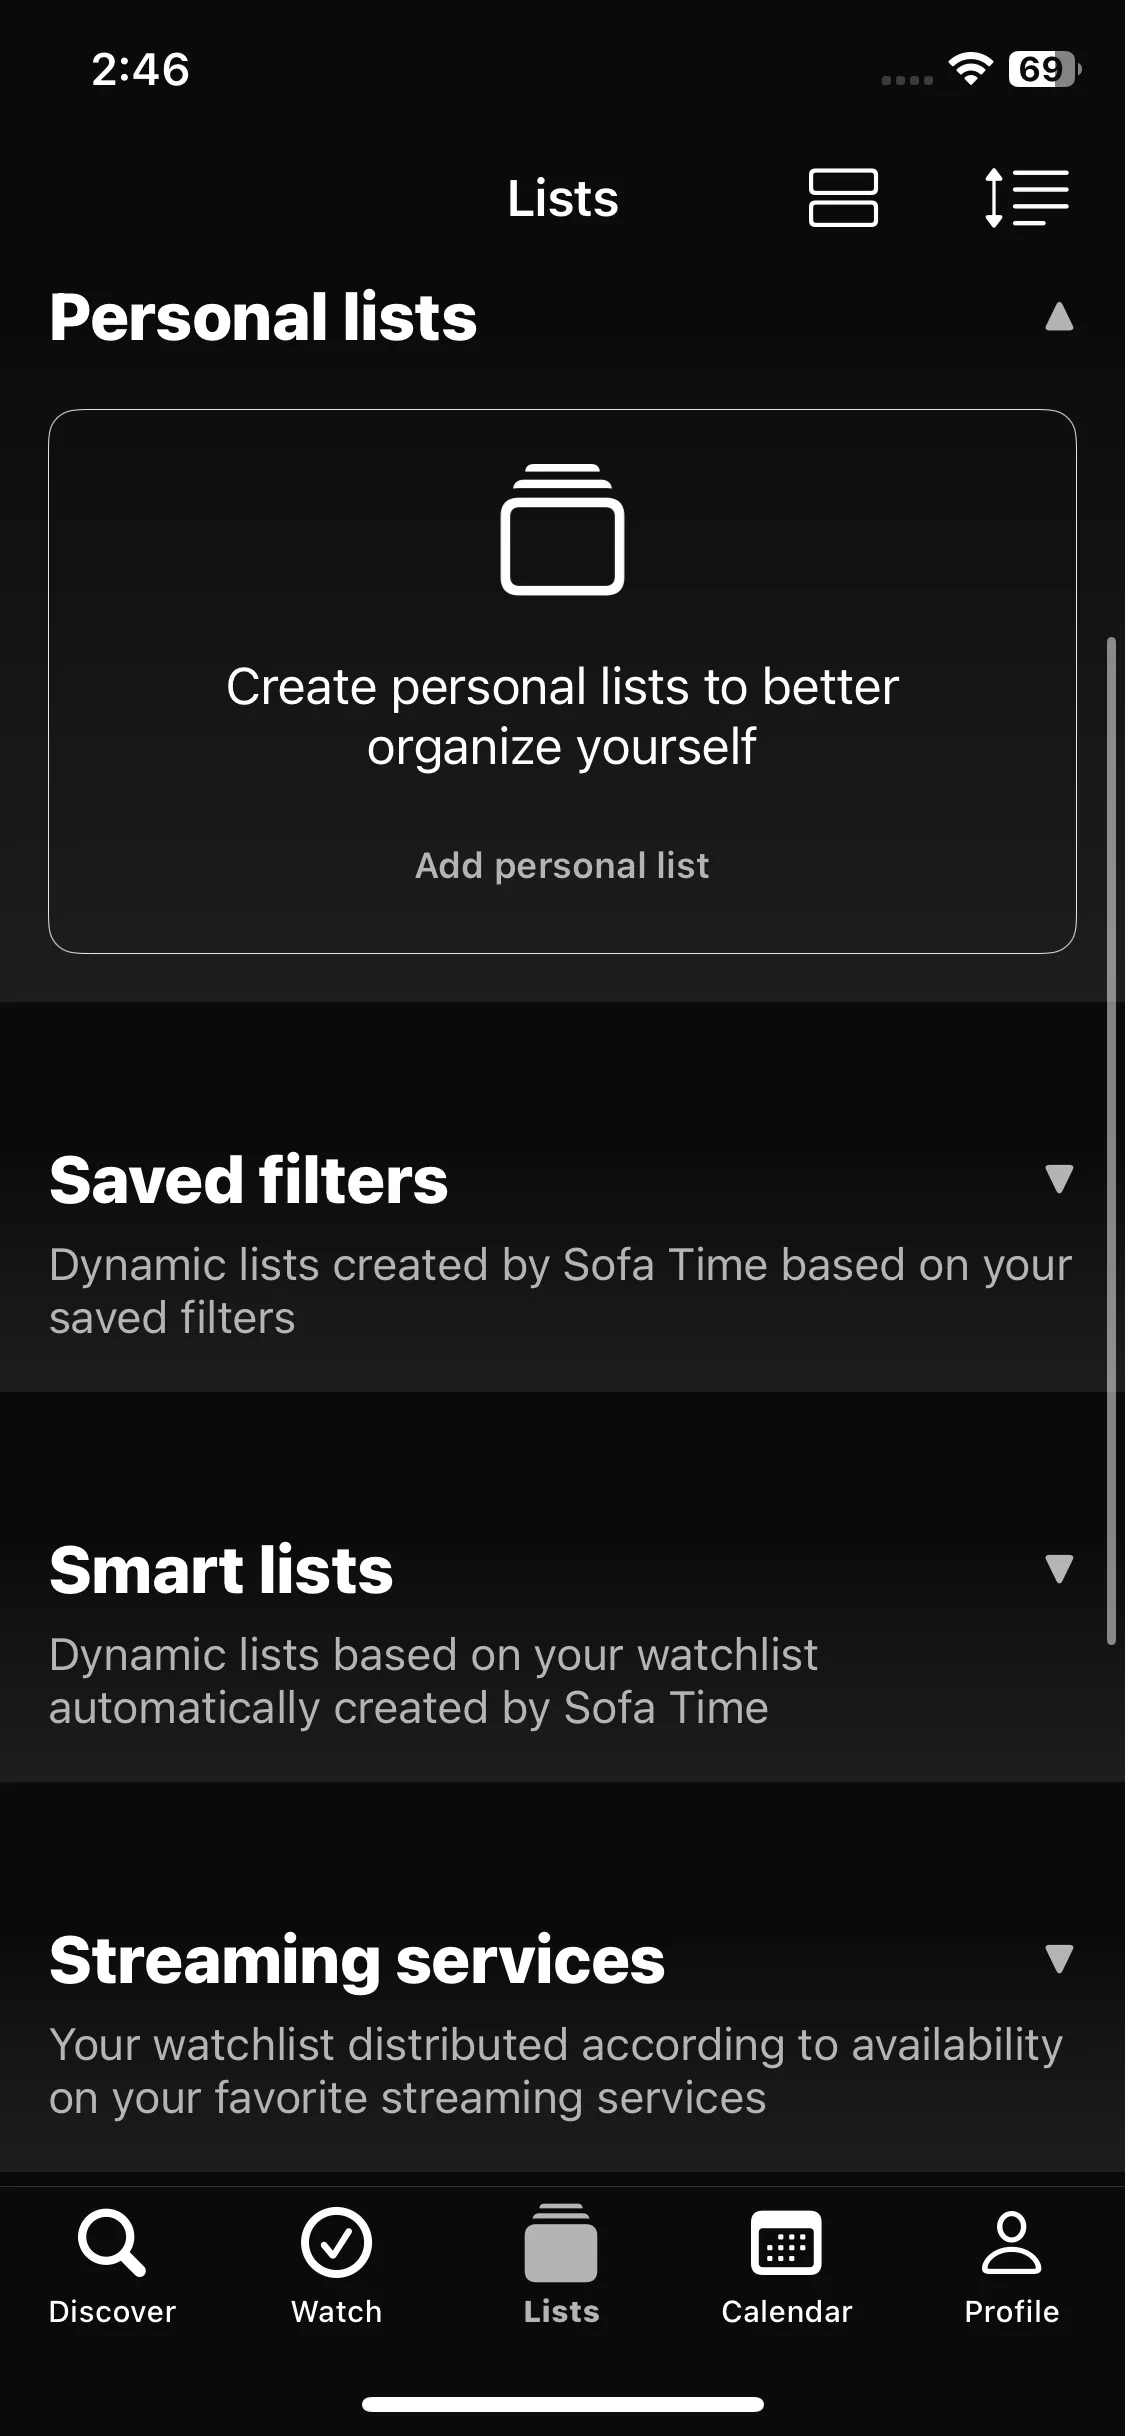Tap the Lists stack icon in bottom bar

point(561,2243)
